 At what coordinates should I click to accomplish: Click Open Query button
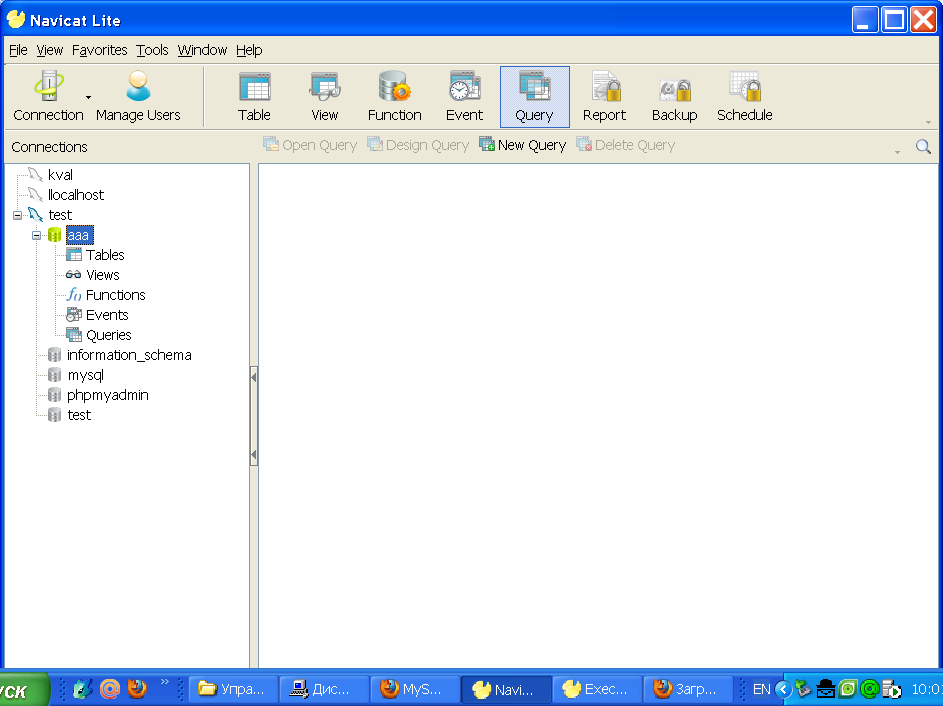click(x=310, y=145)
